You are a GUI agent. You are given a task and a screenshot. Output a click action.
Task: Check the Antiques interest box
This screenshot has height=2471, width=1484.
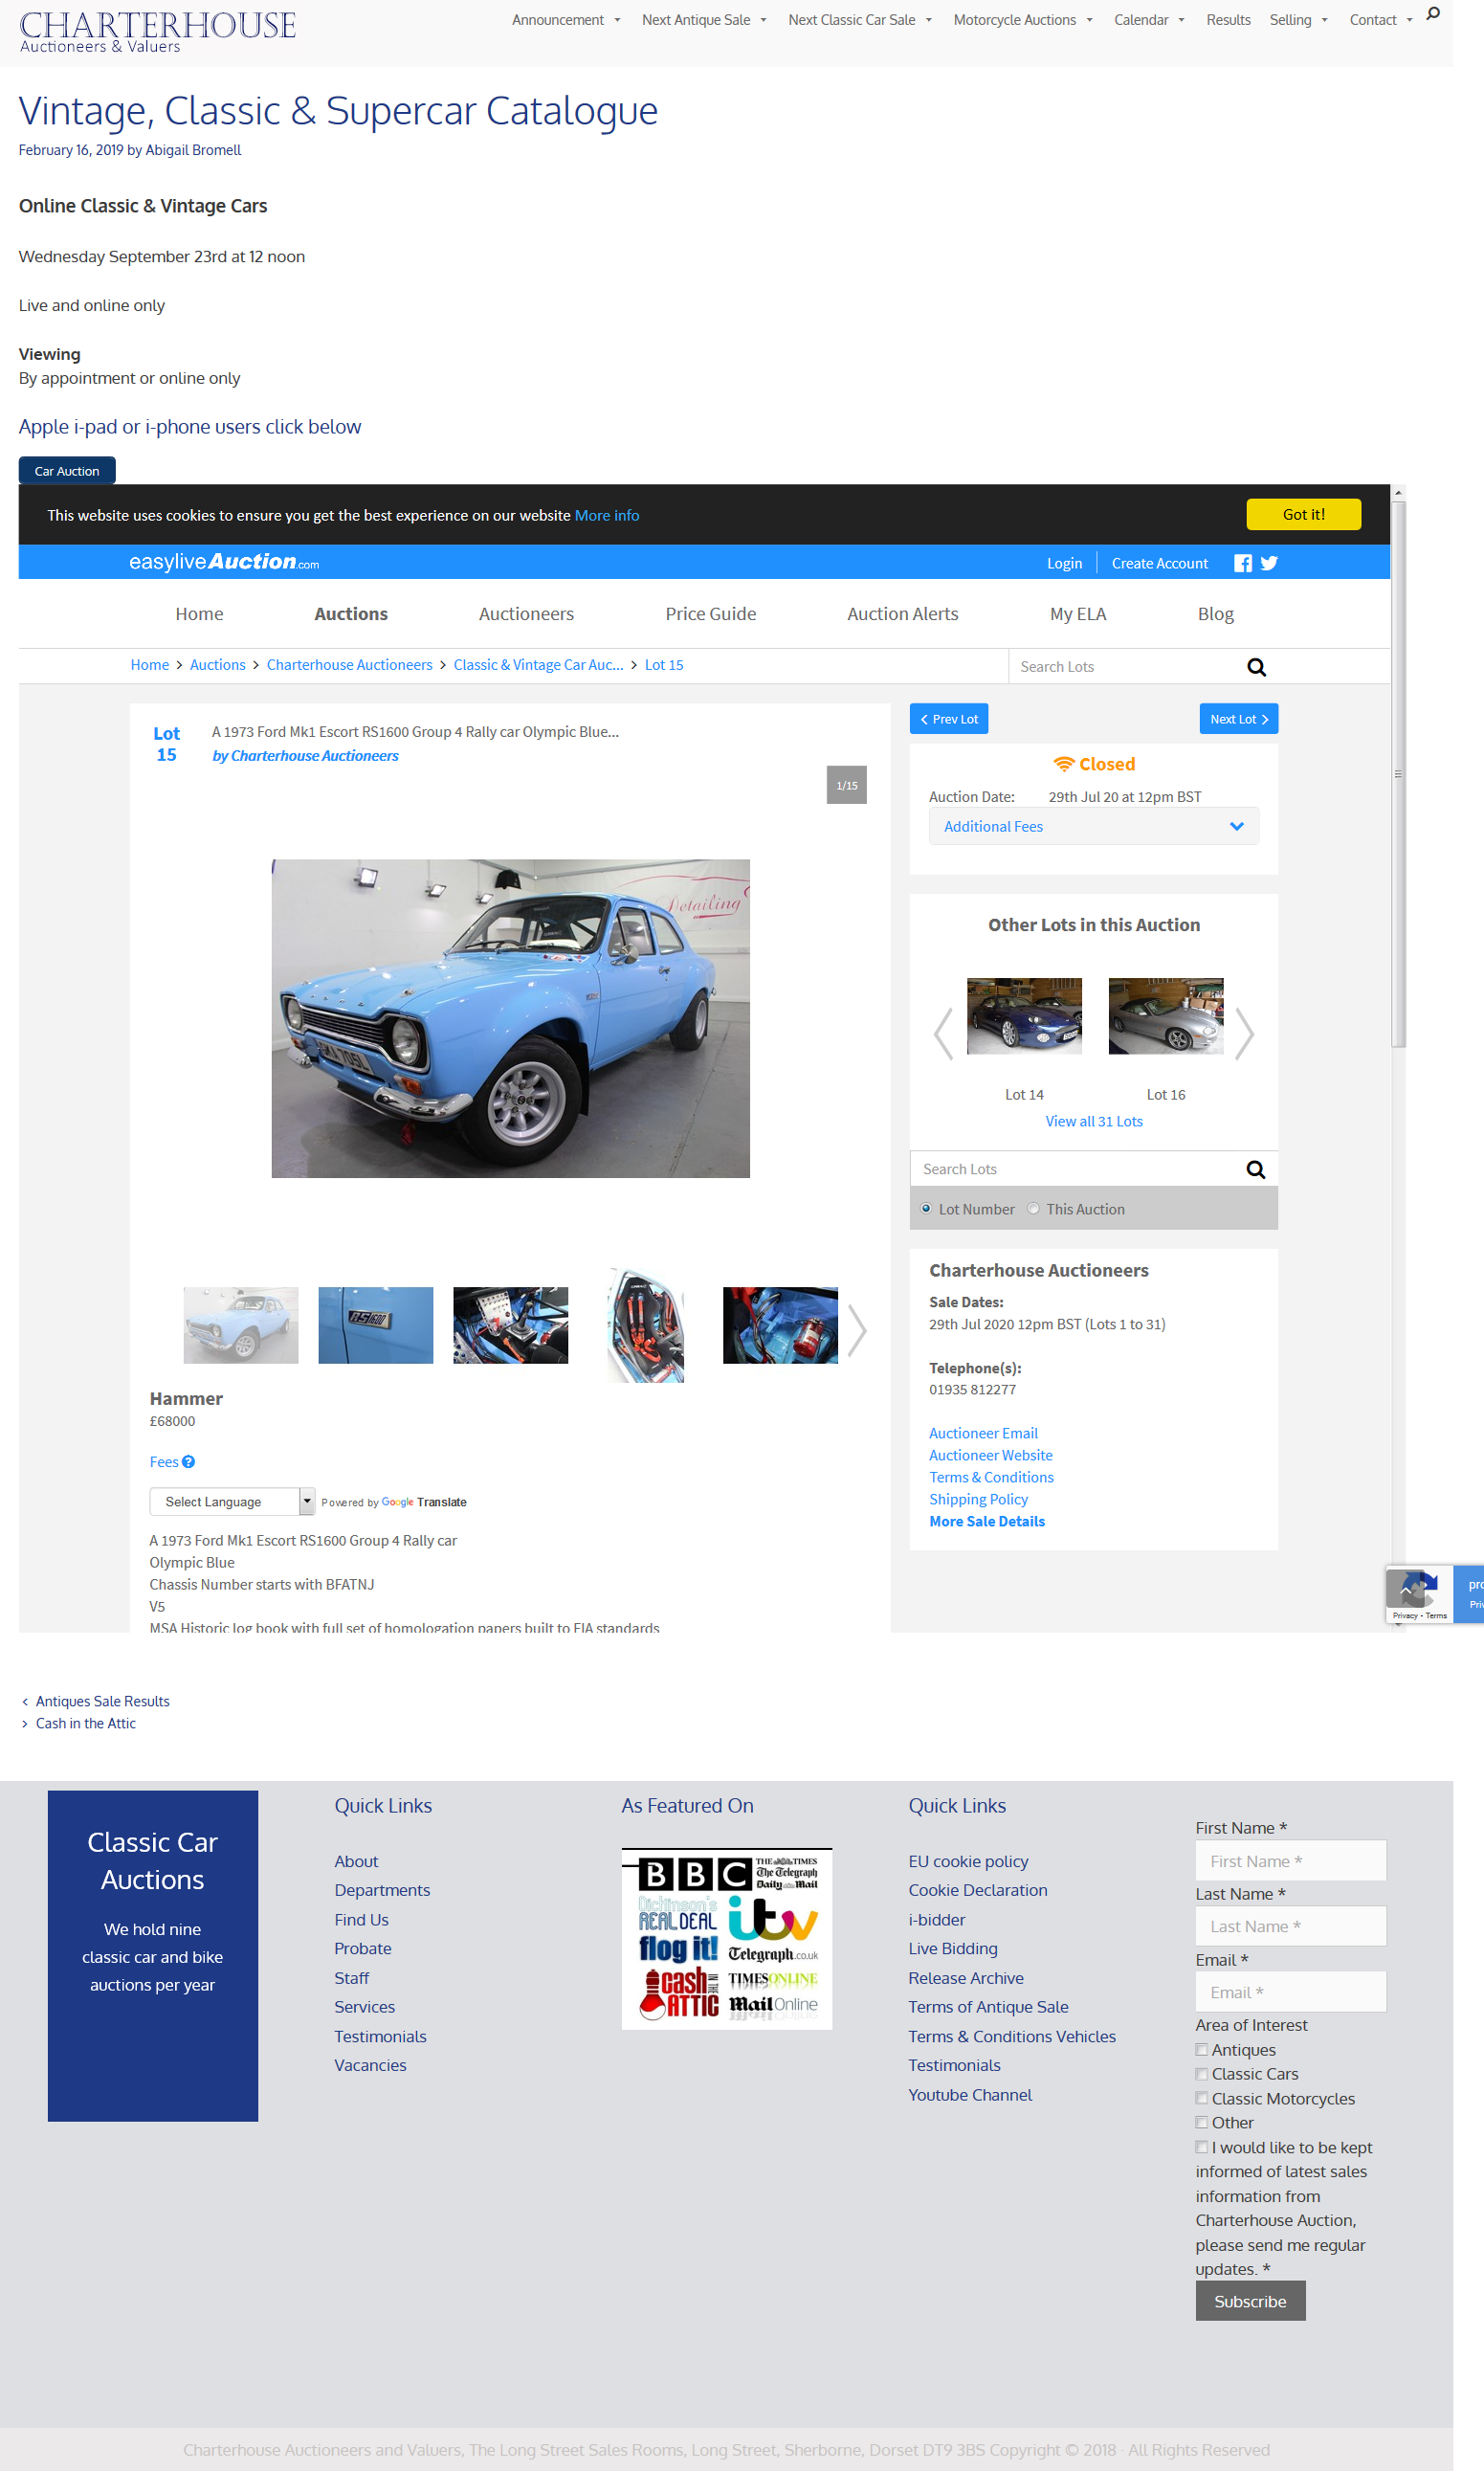(1202, 2050)
